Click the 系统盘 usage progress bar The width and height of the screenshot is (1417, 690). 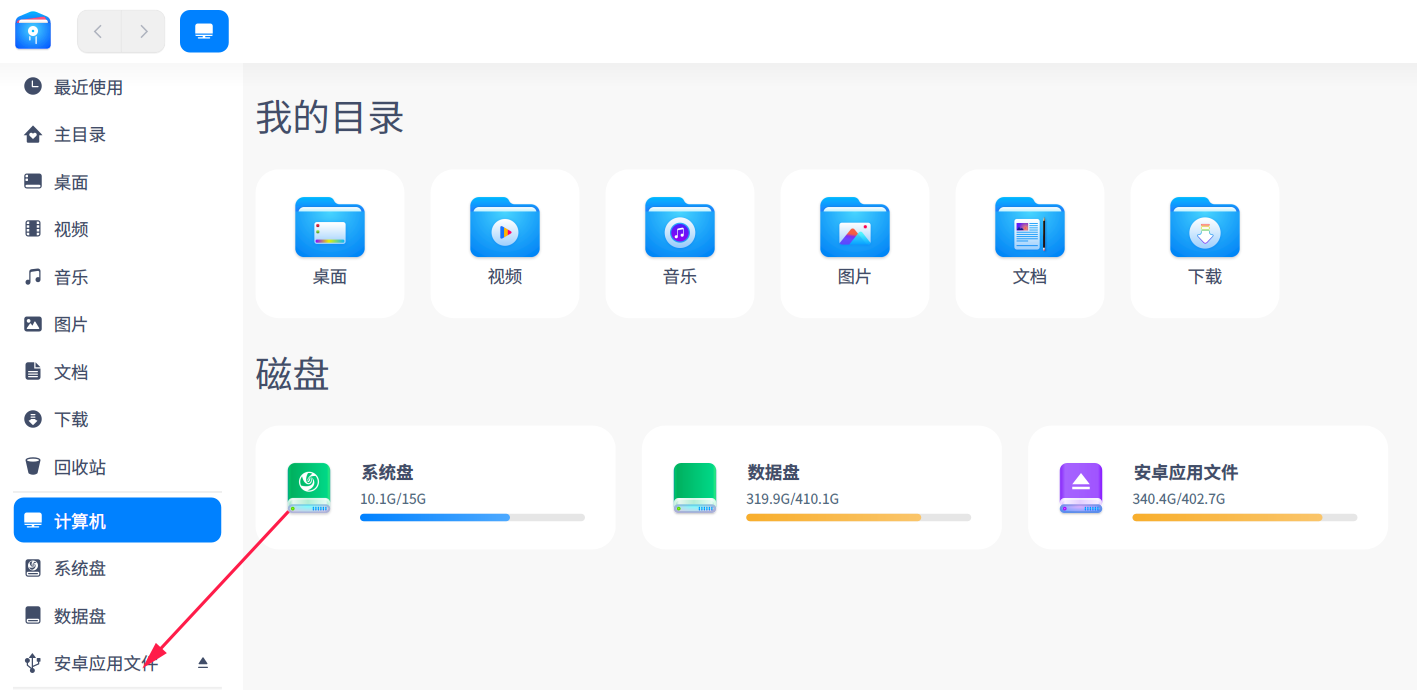[x=472, y=517]
